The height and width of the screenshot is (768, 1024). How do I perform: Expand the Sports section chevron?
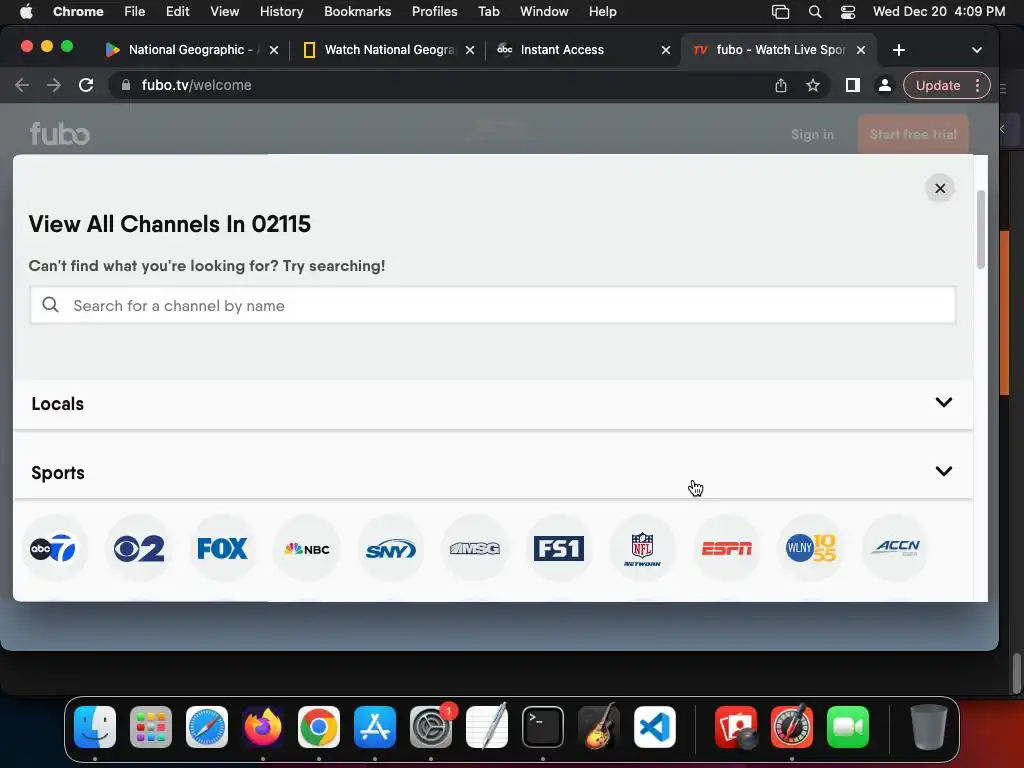coord(944,472)
